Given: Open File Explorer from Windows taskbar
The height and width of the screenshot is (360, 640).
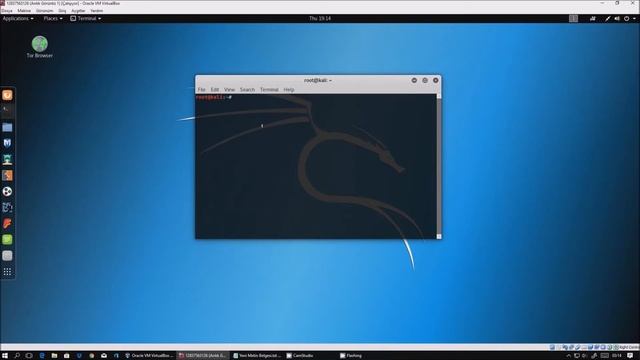Looking at the screenshot, I should coord(54,356).
